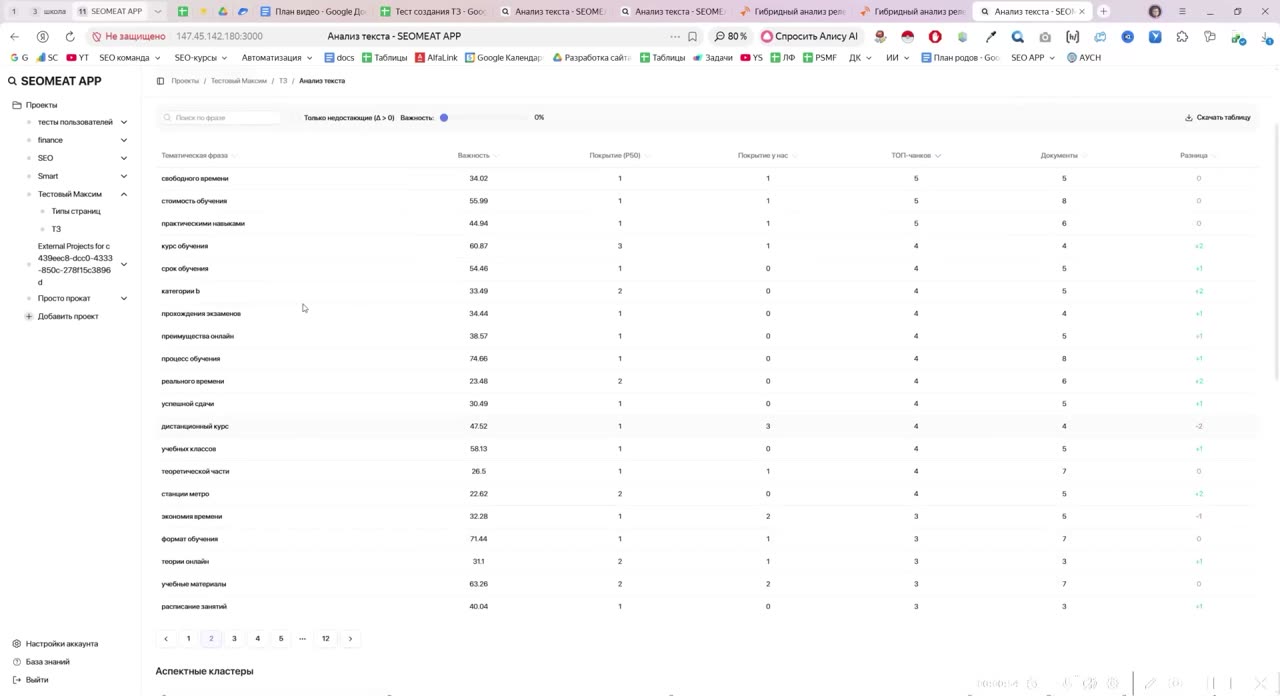This screenshot has height=696, width=1280.
Task: Switch to План видео Google Docs tab
Action: [x=313, y=12]
